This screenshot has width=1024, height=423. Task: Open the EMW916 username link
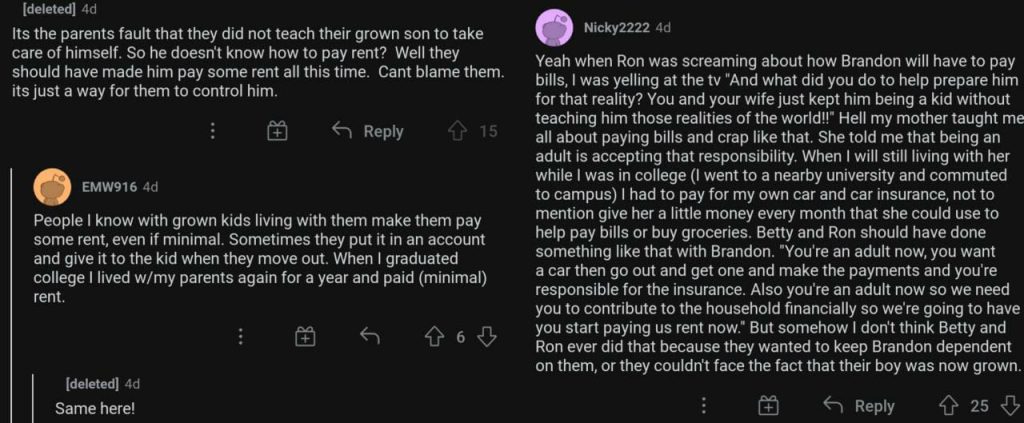coord(108,187)
